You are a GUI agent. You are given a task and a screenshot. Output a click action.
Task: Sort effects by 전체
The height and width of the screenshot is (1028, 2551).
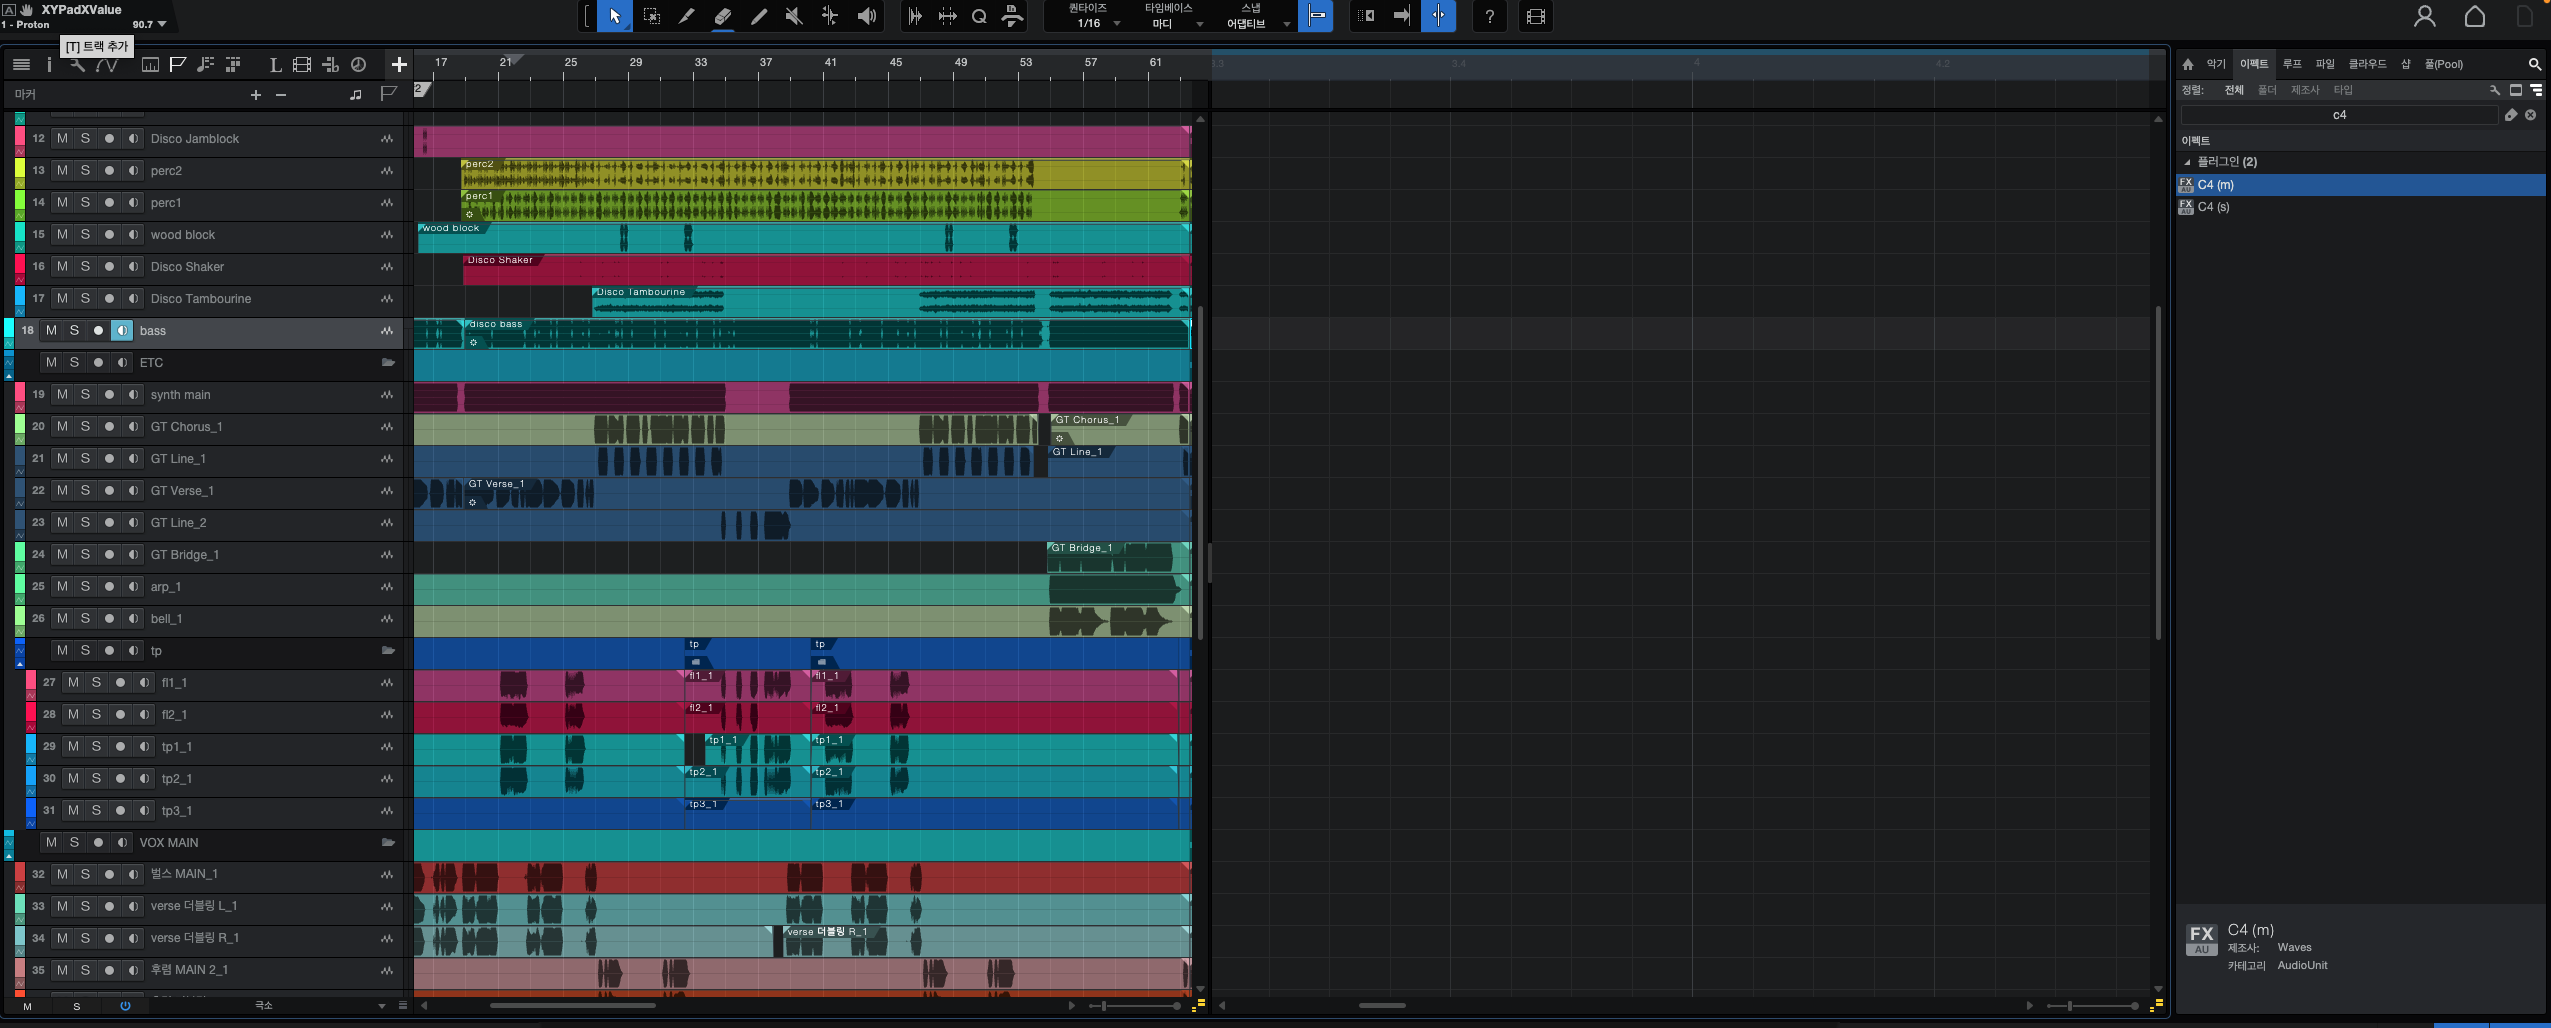click(x=2234, y=90)
